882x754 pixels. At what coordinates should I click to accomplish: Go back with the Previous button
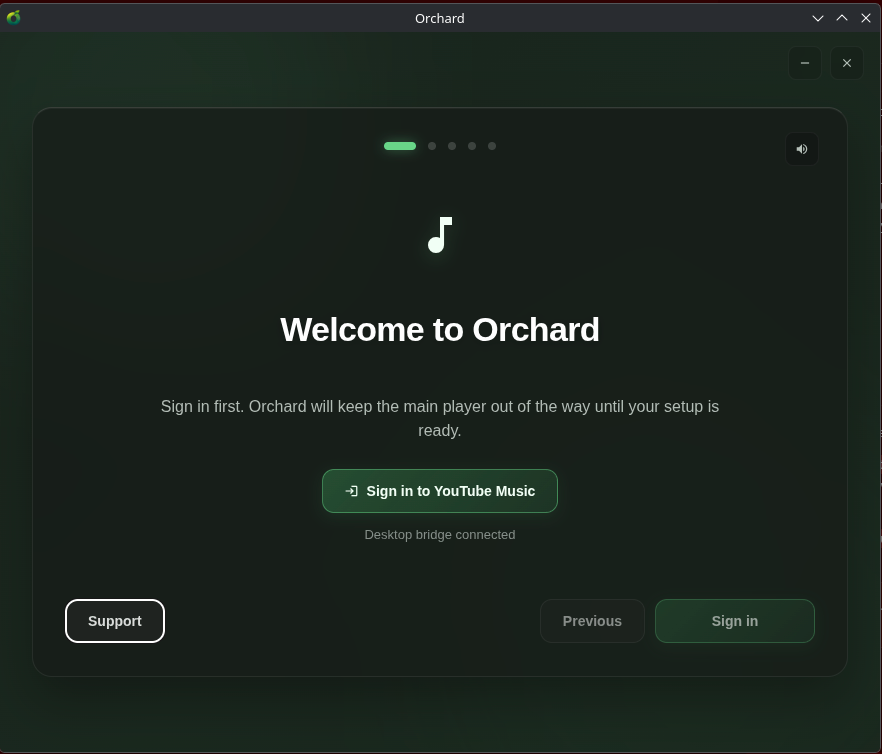click(592, 621)
